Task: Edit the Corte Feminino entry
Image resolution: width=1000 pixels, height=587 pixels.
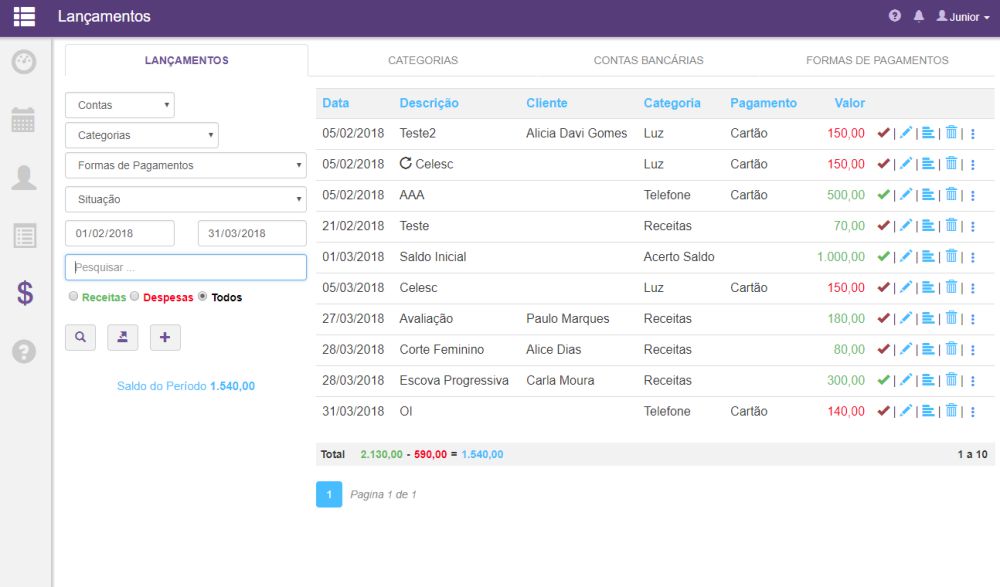Action: [x=906, y=349]
